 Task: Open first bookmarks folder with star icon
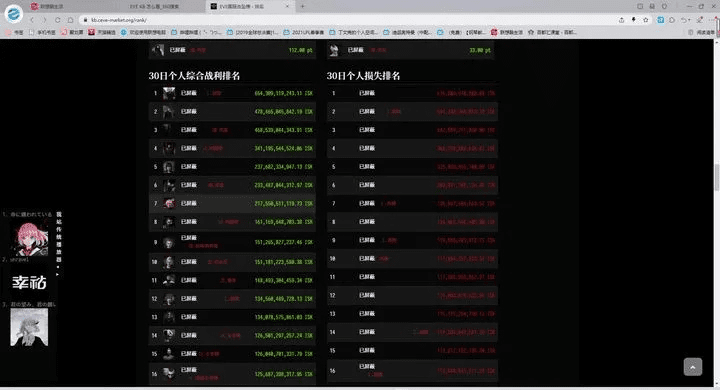(15, 33)
